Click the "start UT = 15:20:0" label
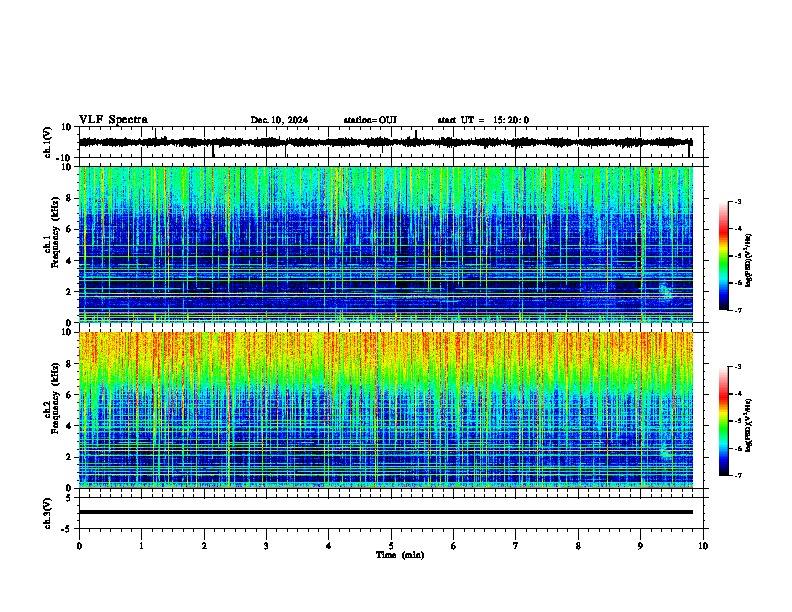This screenshot has height=612, width=792. coord(483,120)
